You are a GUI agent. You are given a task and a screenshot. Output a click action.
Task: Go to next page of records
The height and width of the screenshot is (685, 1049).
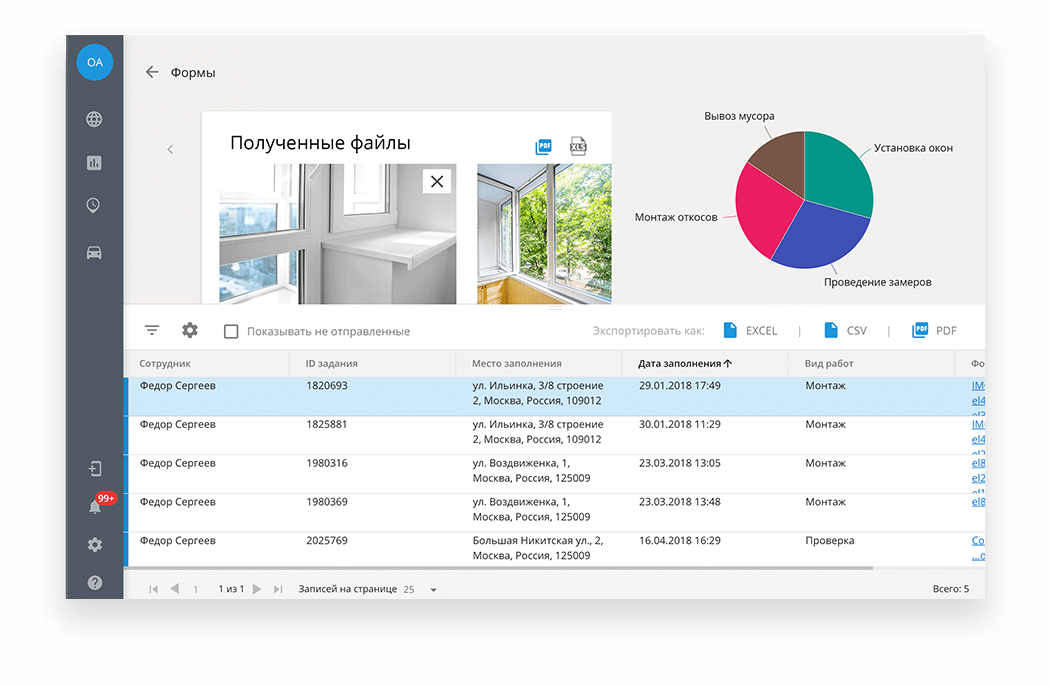257,589
